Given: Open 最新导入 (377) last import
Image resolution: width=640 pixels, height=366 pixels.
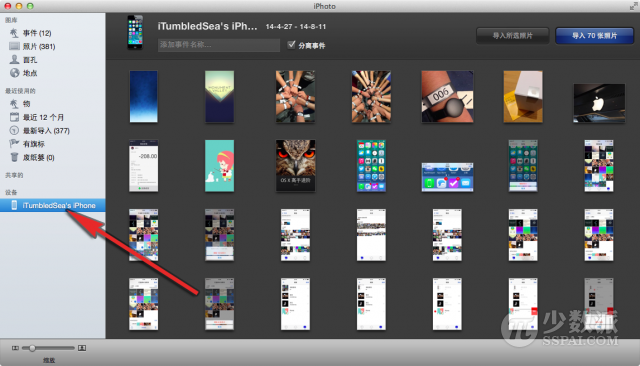Looking at the screenshot, I should (x=40, y=131).
